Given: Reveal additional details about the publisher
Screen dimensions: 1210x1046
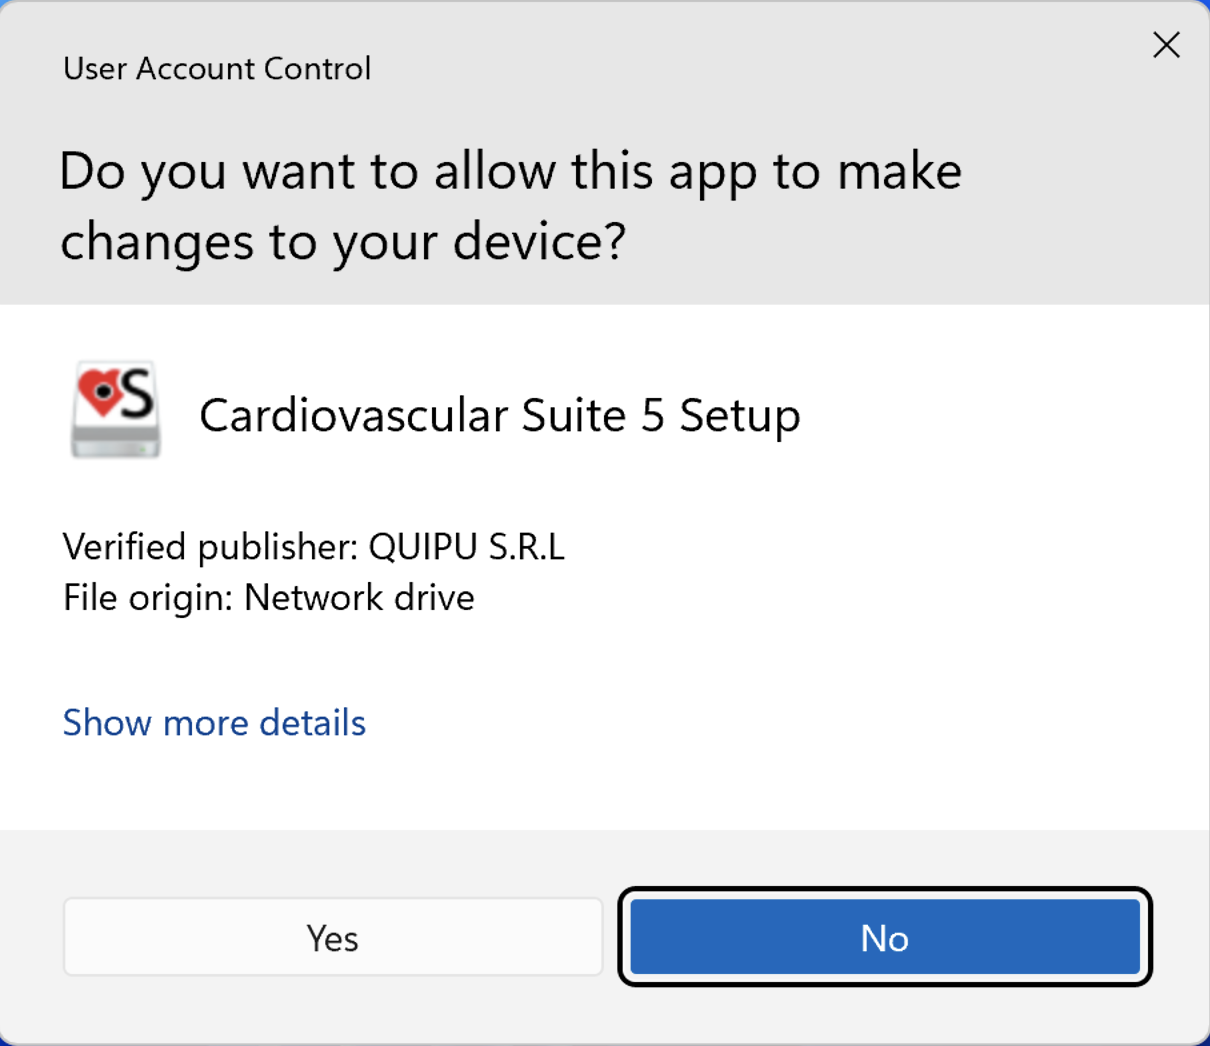Looking at the screenshot, I should (x=213, y=723).
